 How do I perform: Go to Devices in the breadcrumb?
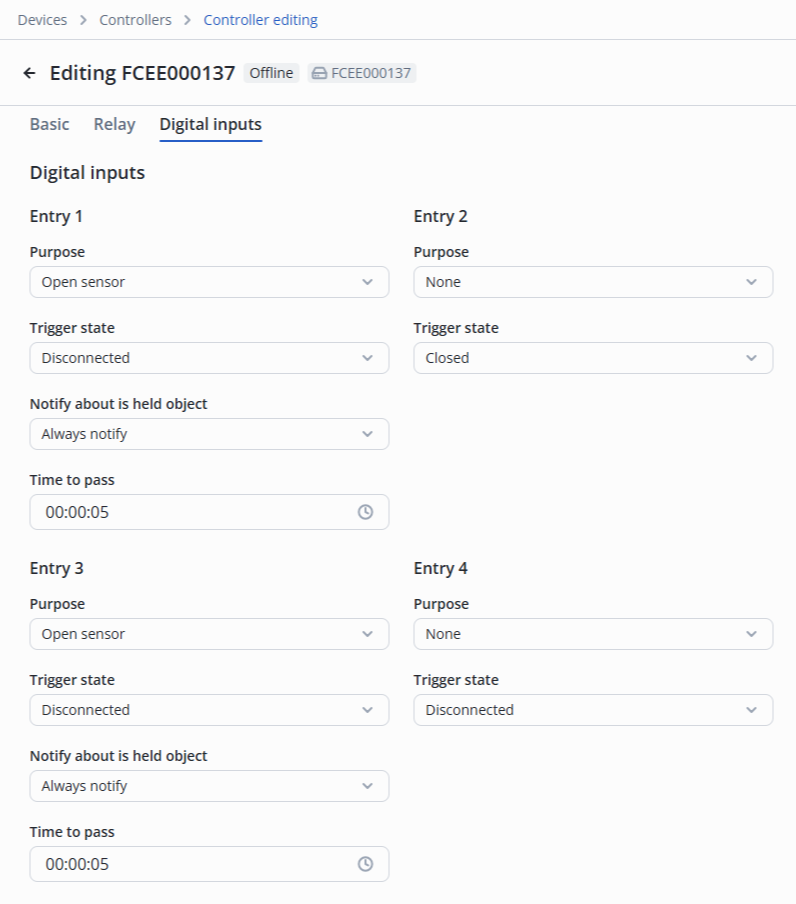tap(43, 20)
